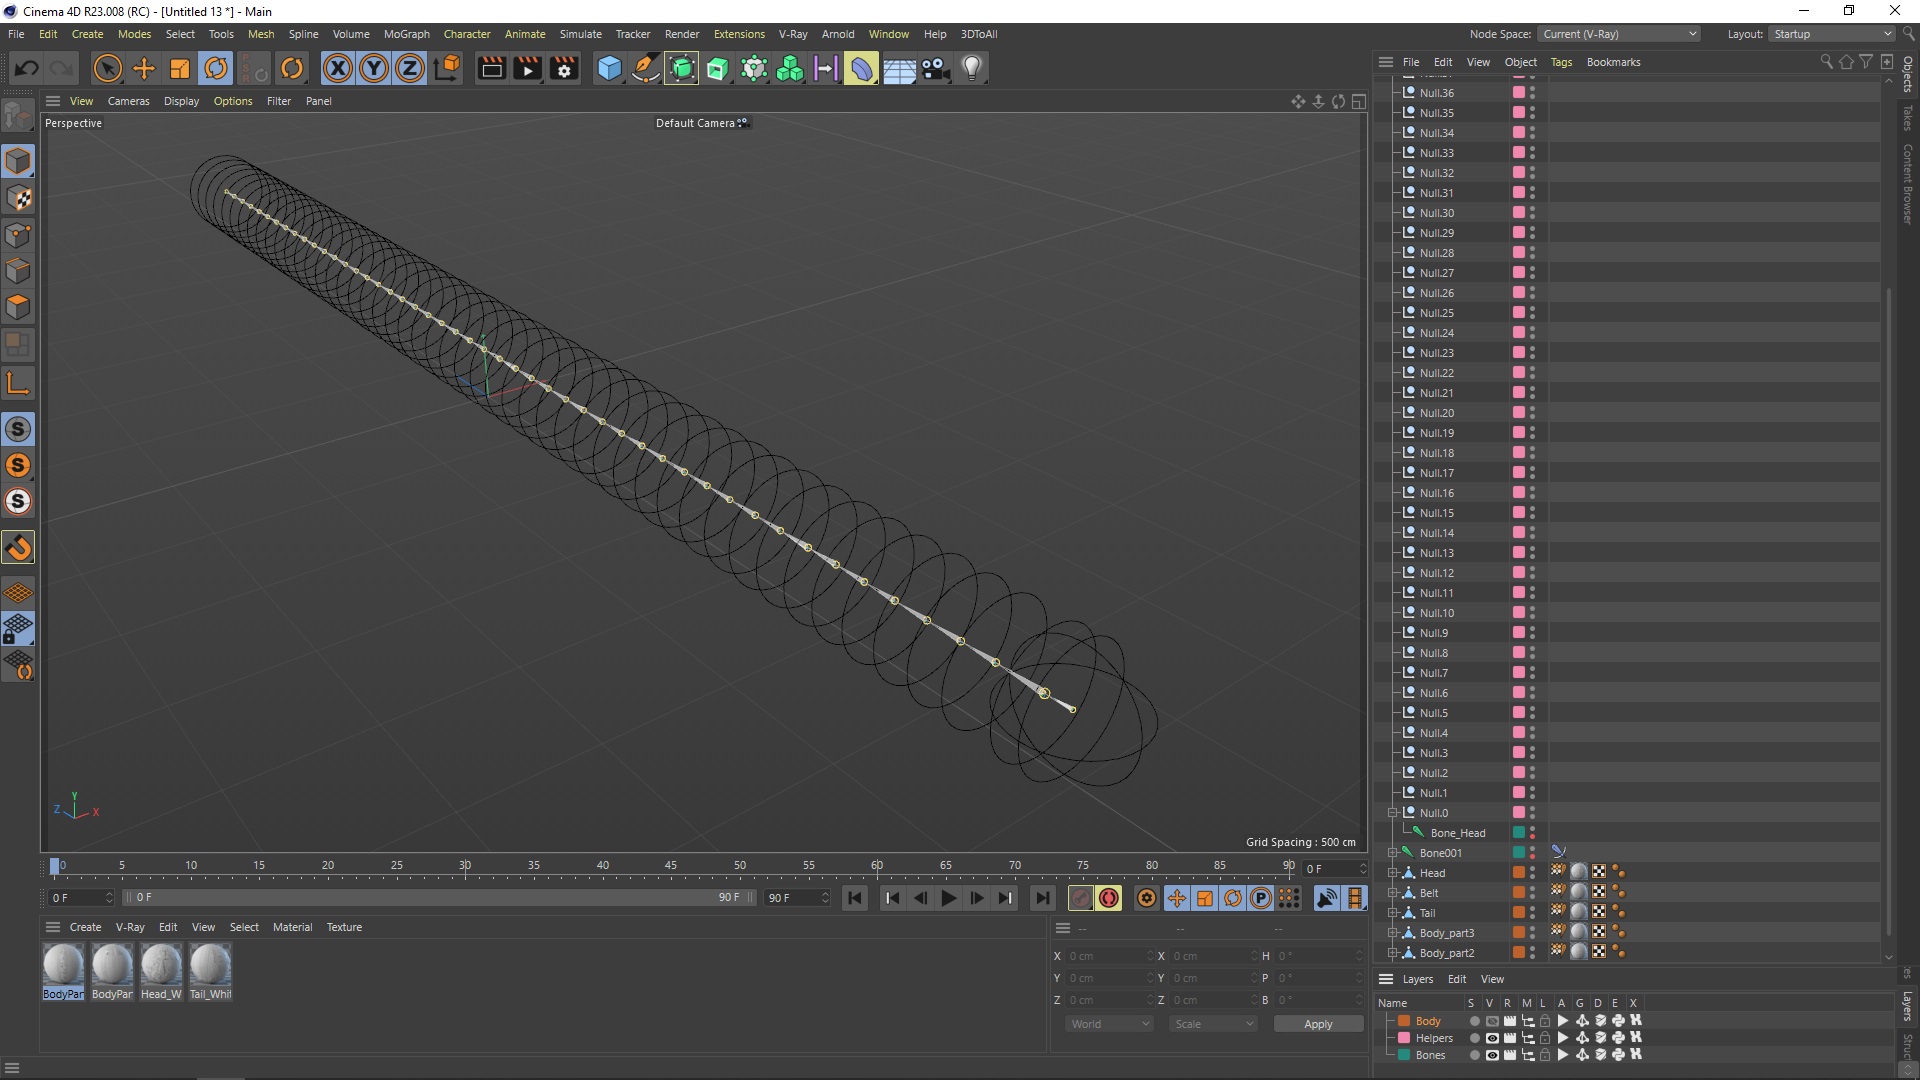Image resolution: width=1920 pixels, height=1080 pixels.
Task: Toggle Autokeying red circle button
Action: [1109, 898]
